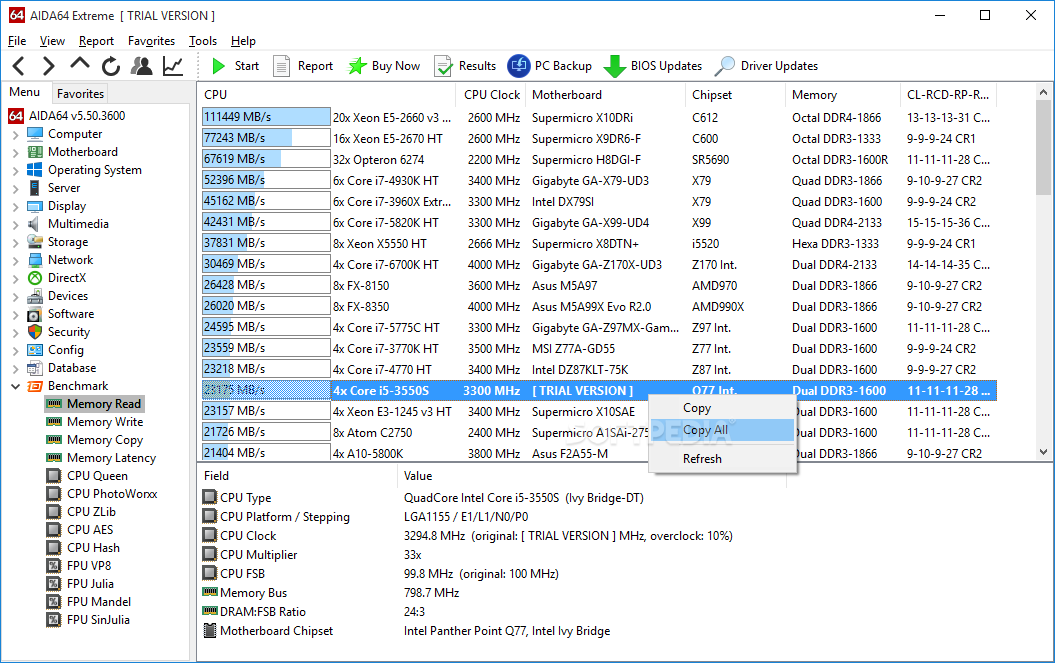The height and width of the screenshot is (663, 1055).
Task: Click the Buy Now toolbar button
Action: 384,66
